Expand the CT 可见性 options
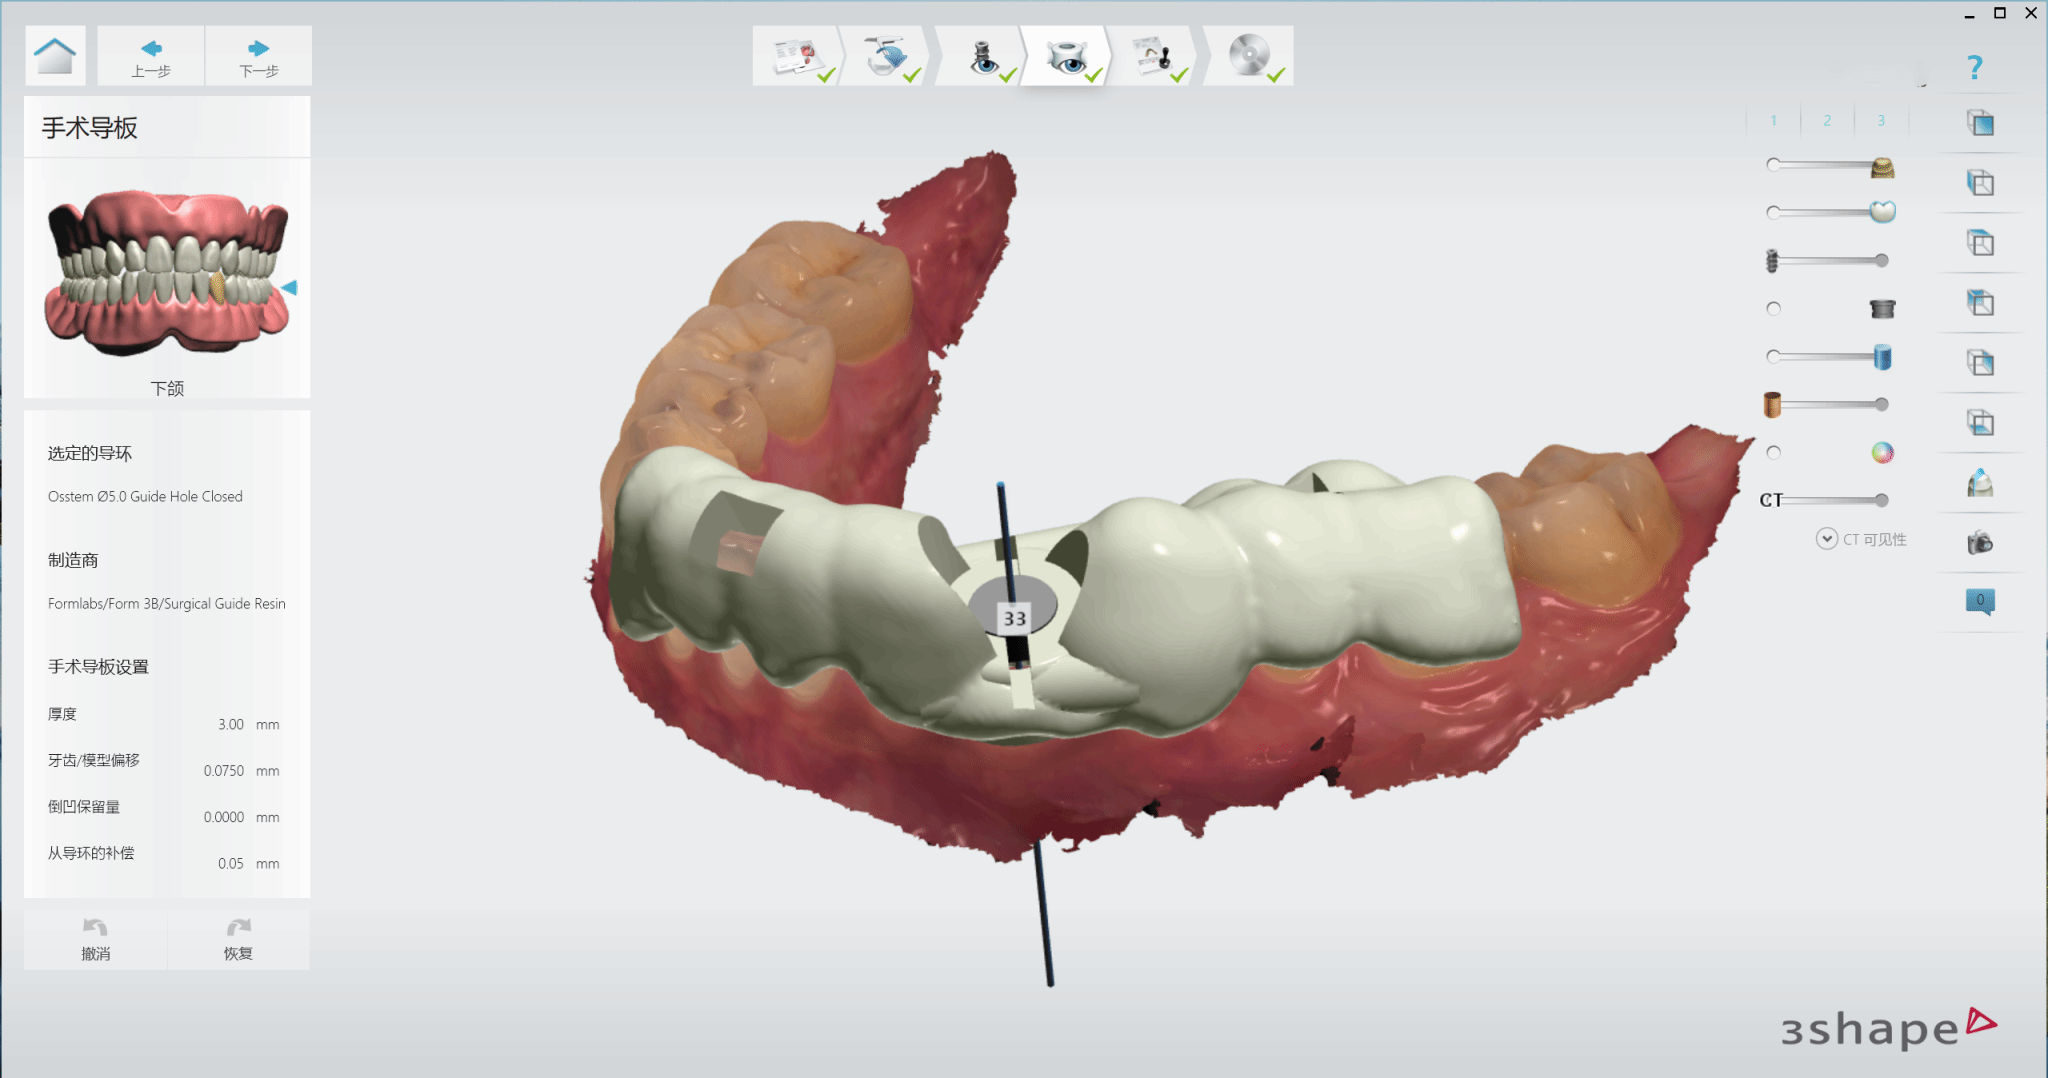This screenshot has width=2048, height=1078. click(x=1826, y=539)
